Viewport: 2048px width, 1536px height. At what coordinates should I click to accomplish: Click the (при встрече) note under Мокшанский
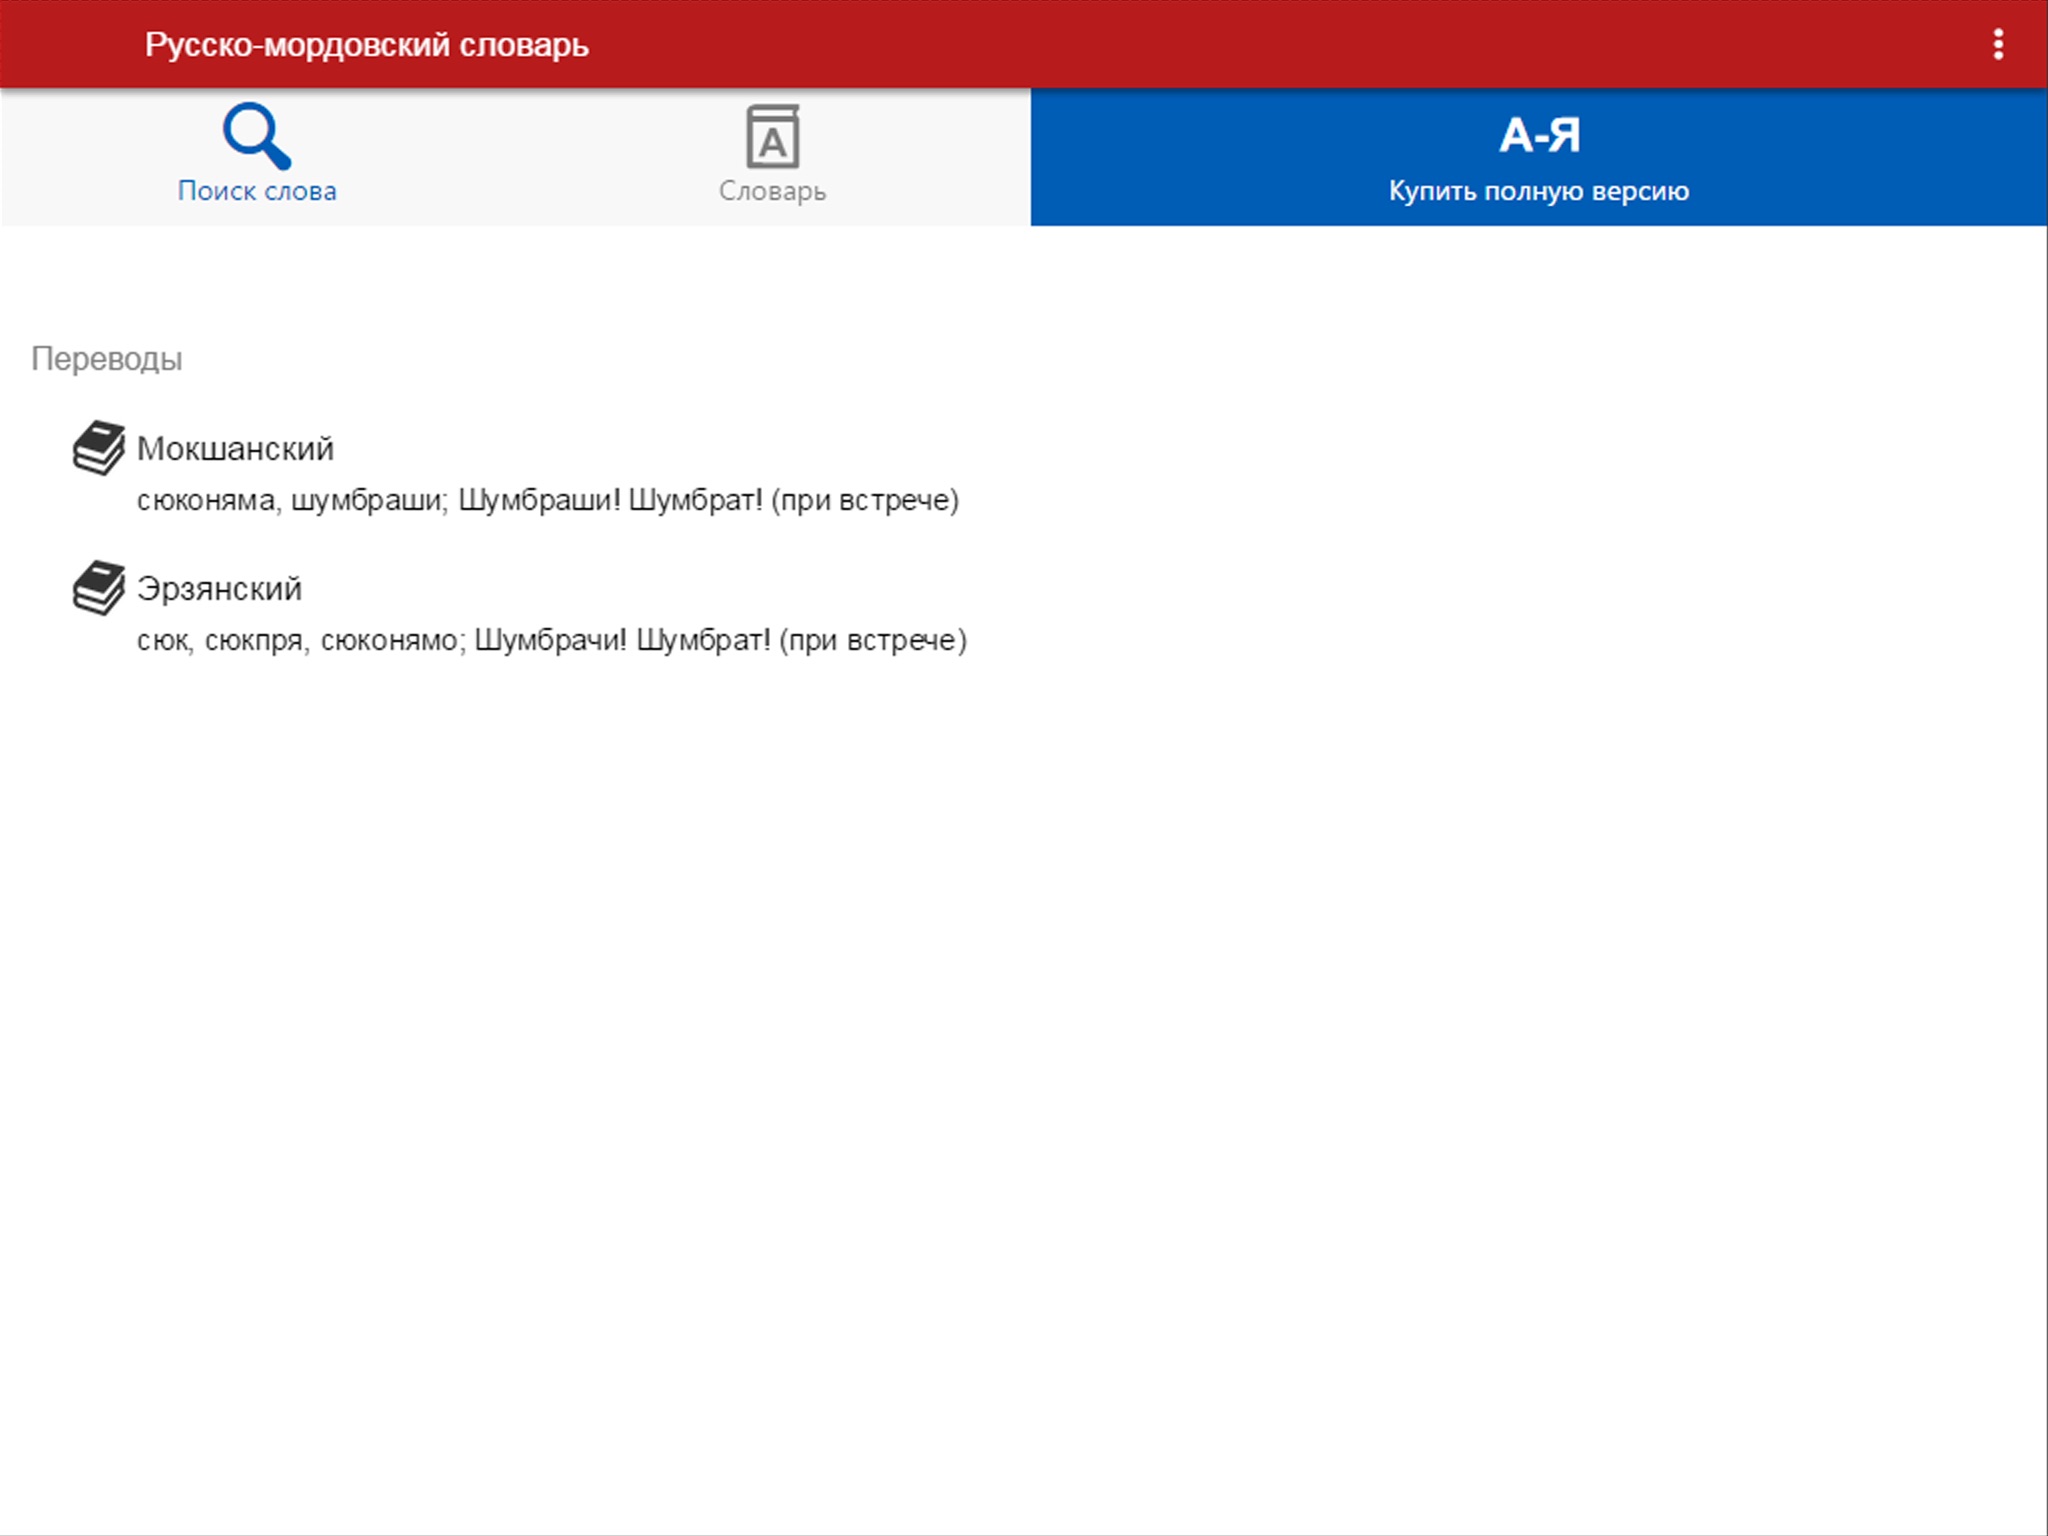point(865,500)
